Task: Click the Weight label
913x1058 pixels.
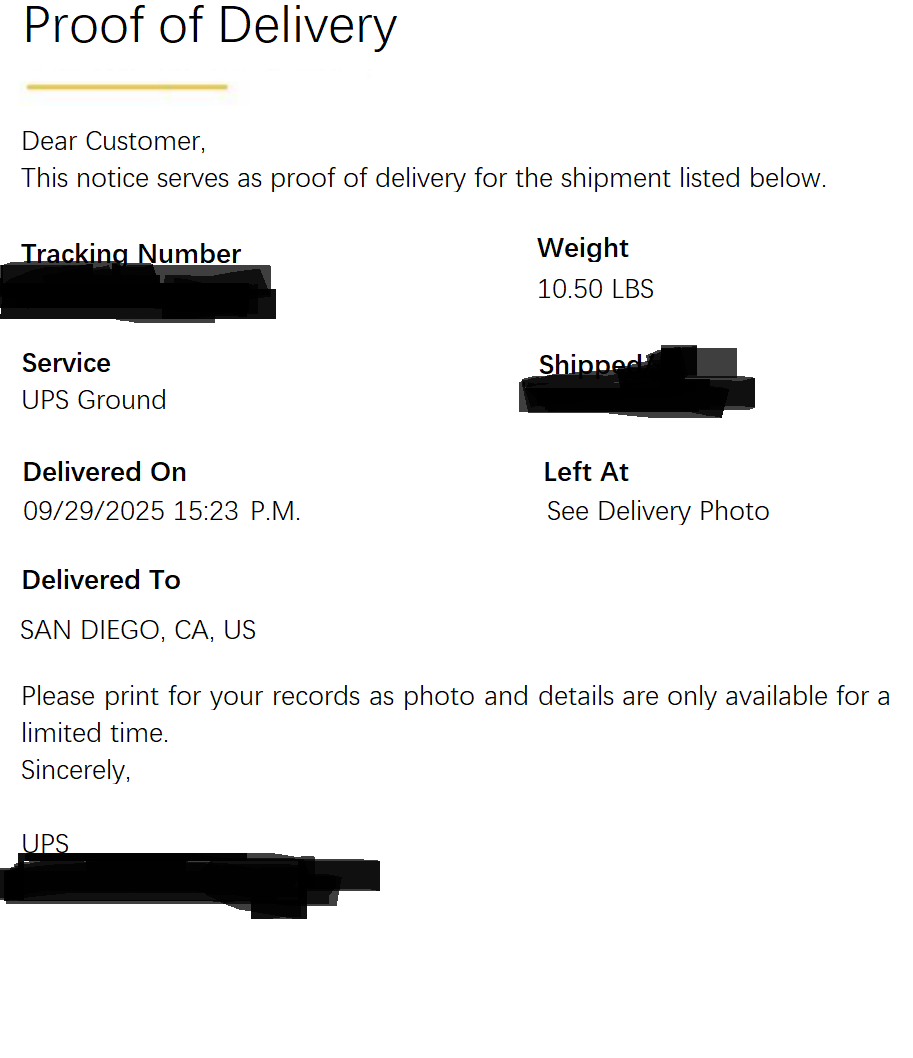Action: pos(583,248)
